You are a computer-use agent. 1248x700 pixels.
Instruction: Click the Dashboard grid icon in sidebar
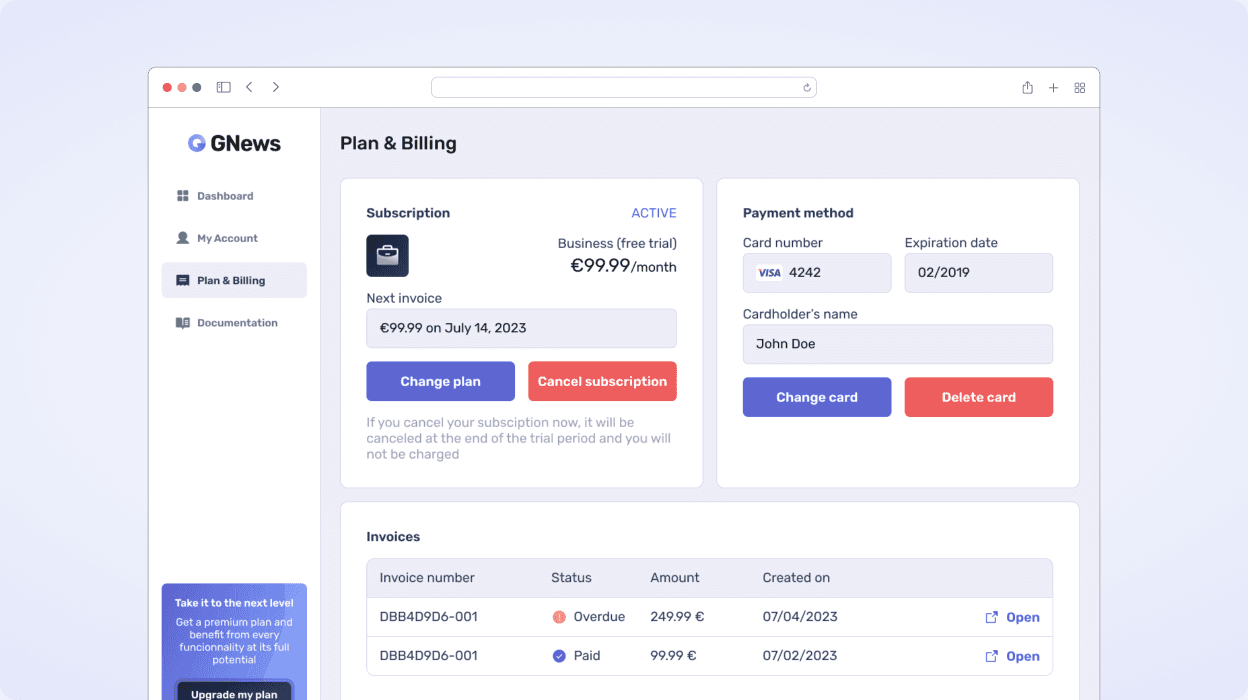pyautogui.click(x=183, y=196)
